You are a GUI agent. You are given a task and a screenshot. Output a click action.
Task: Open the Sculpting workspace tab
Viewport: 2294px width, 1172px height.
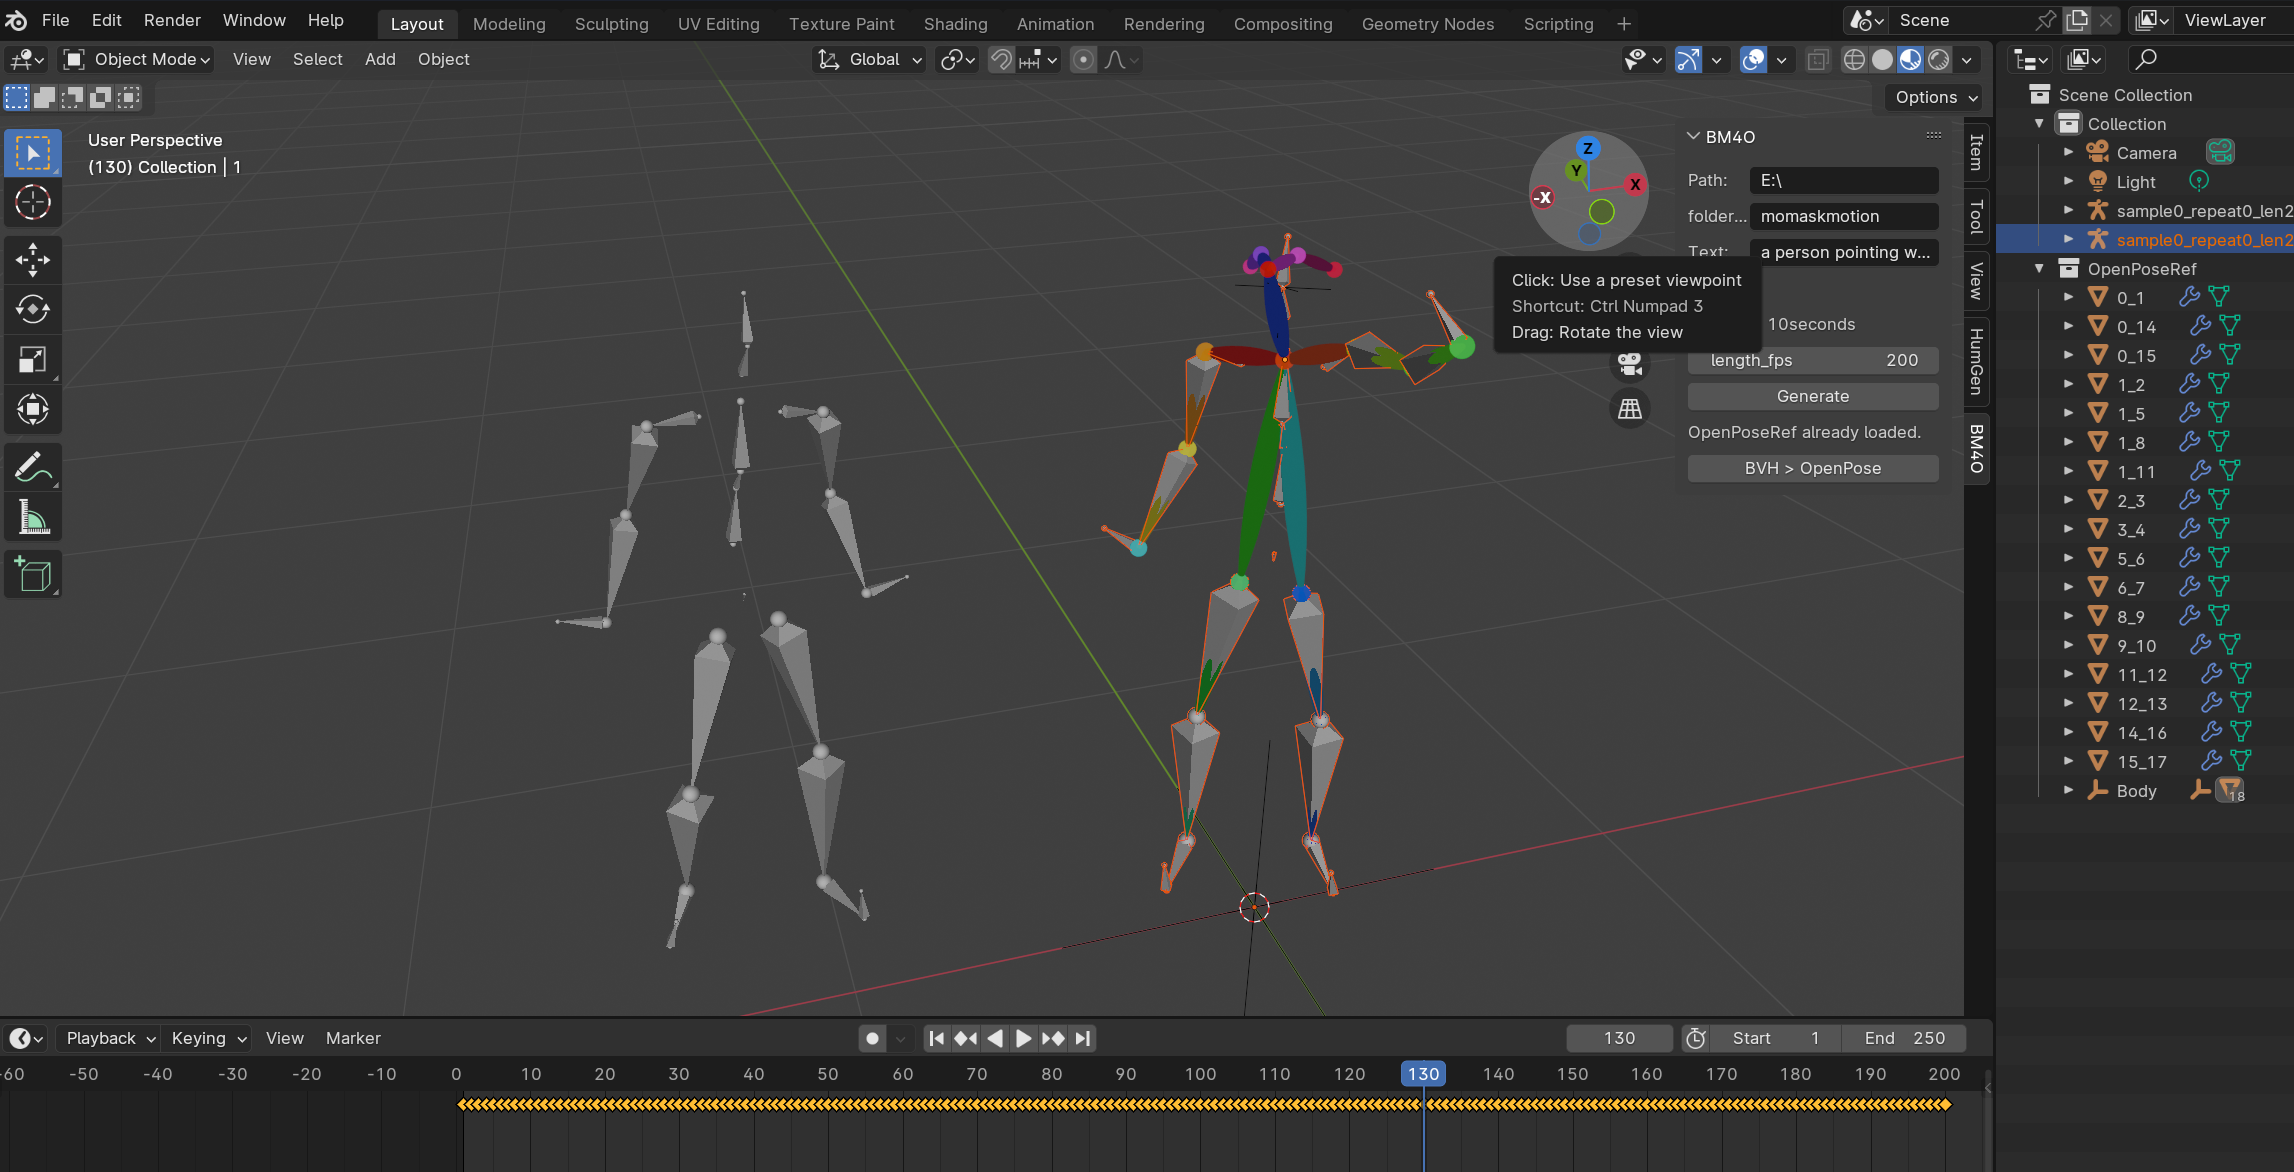click(611, 24)
